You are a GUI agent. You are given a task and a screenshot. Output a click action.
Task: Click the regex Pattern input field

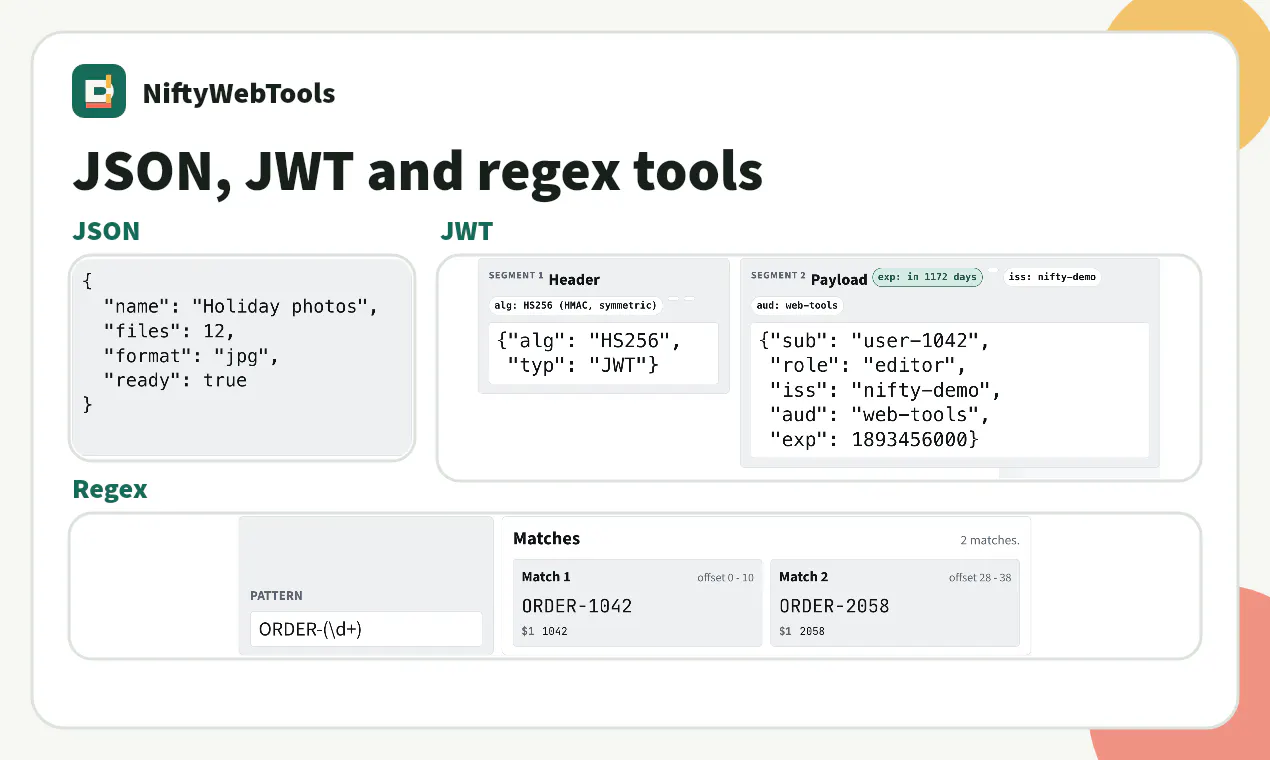(366, 629)
